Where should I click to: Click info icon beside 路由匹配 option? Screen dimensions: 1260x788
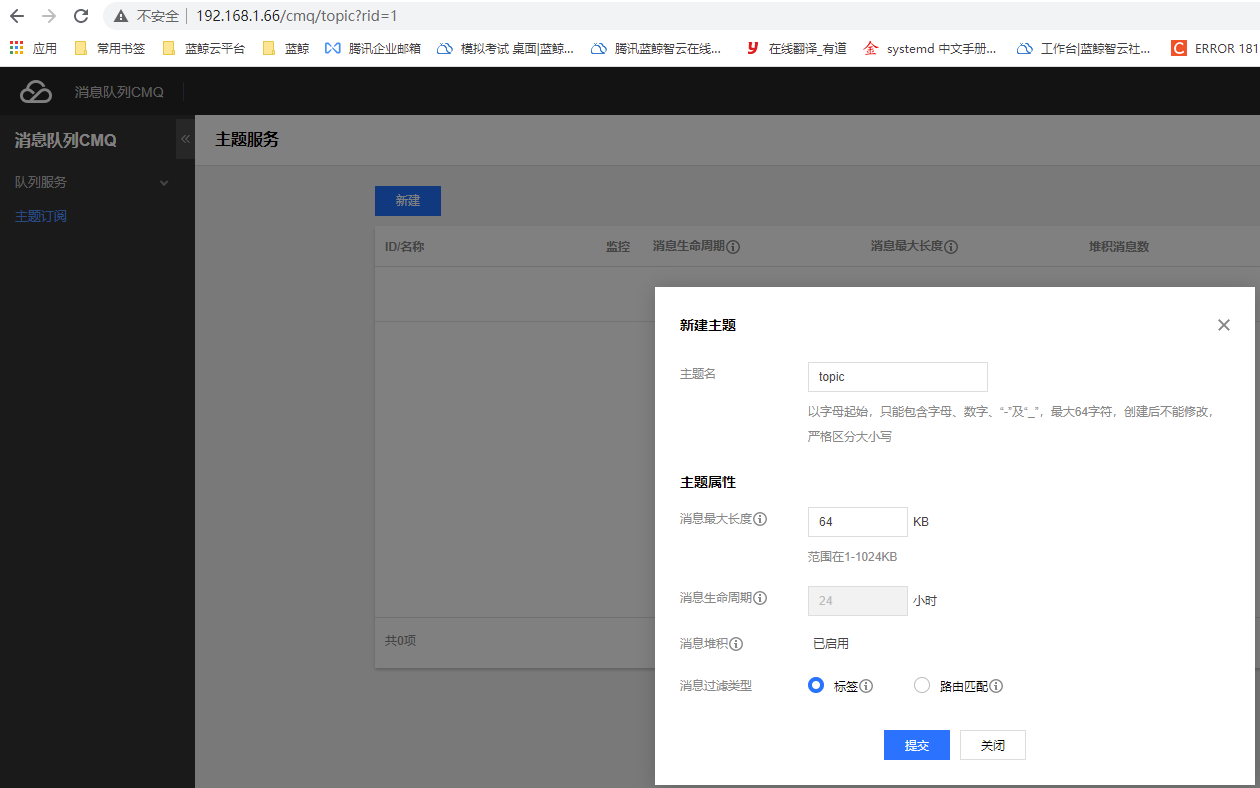(x=996, y=686)
